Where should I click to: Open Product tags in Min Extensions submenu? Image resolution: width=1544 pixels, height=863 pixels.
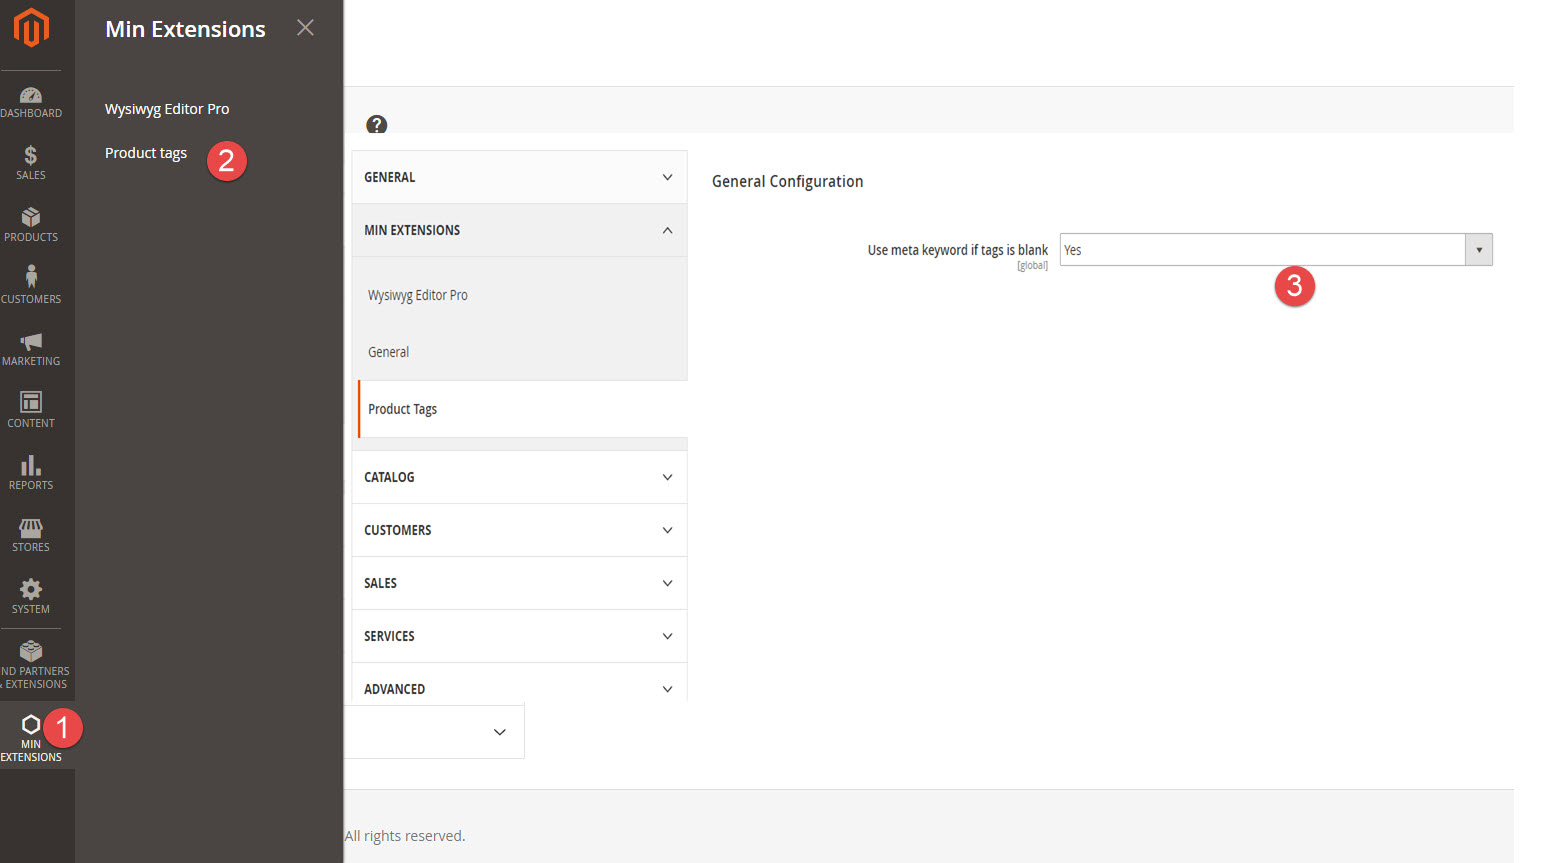pos(146,153)
